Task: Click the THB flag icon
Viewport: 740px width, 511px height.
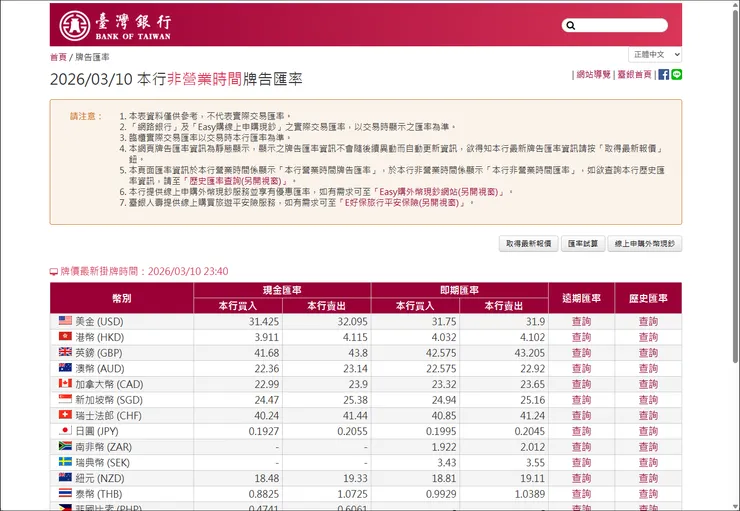Action: point(65,493)
